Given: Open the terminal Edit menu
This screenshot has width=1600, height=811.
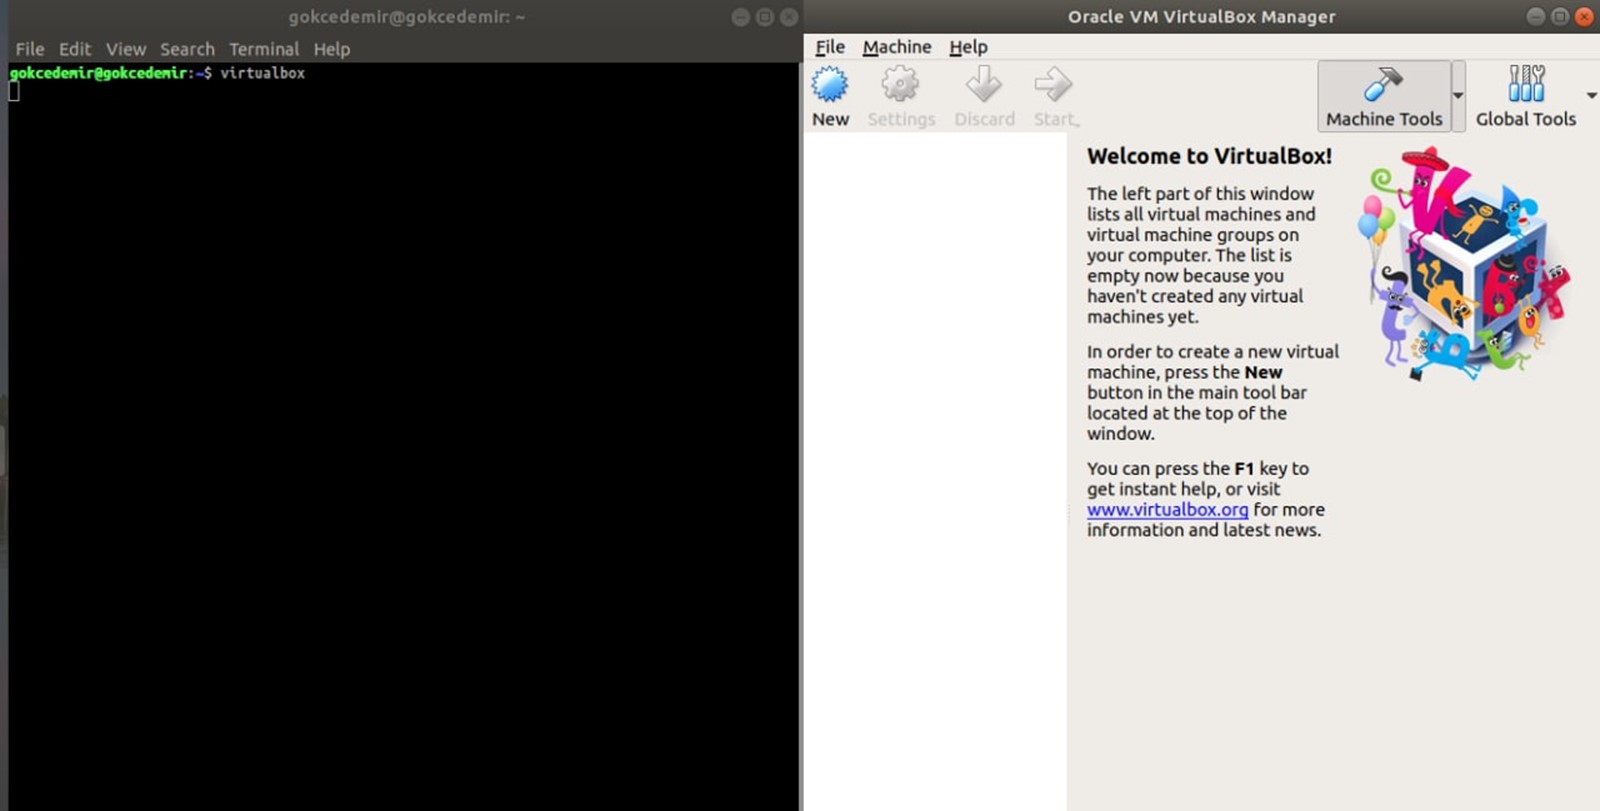Looking at the screenshot, I should coord(75,49).
